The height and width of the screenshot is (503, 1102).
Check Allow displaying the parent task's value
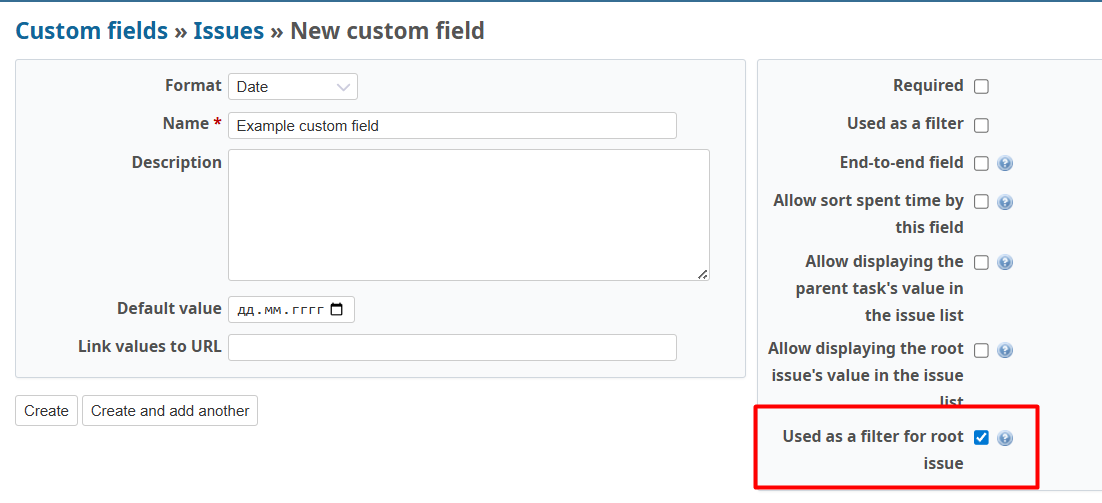pyautogui.click(x=981, y=263)
